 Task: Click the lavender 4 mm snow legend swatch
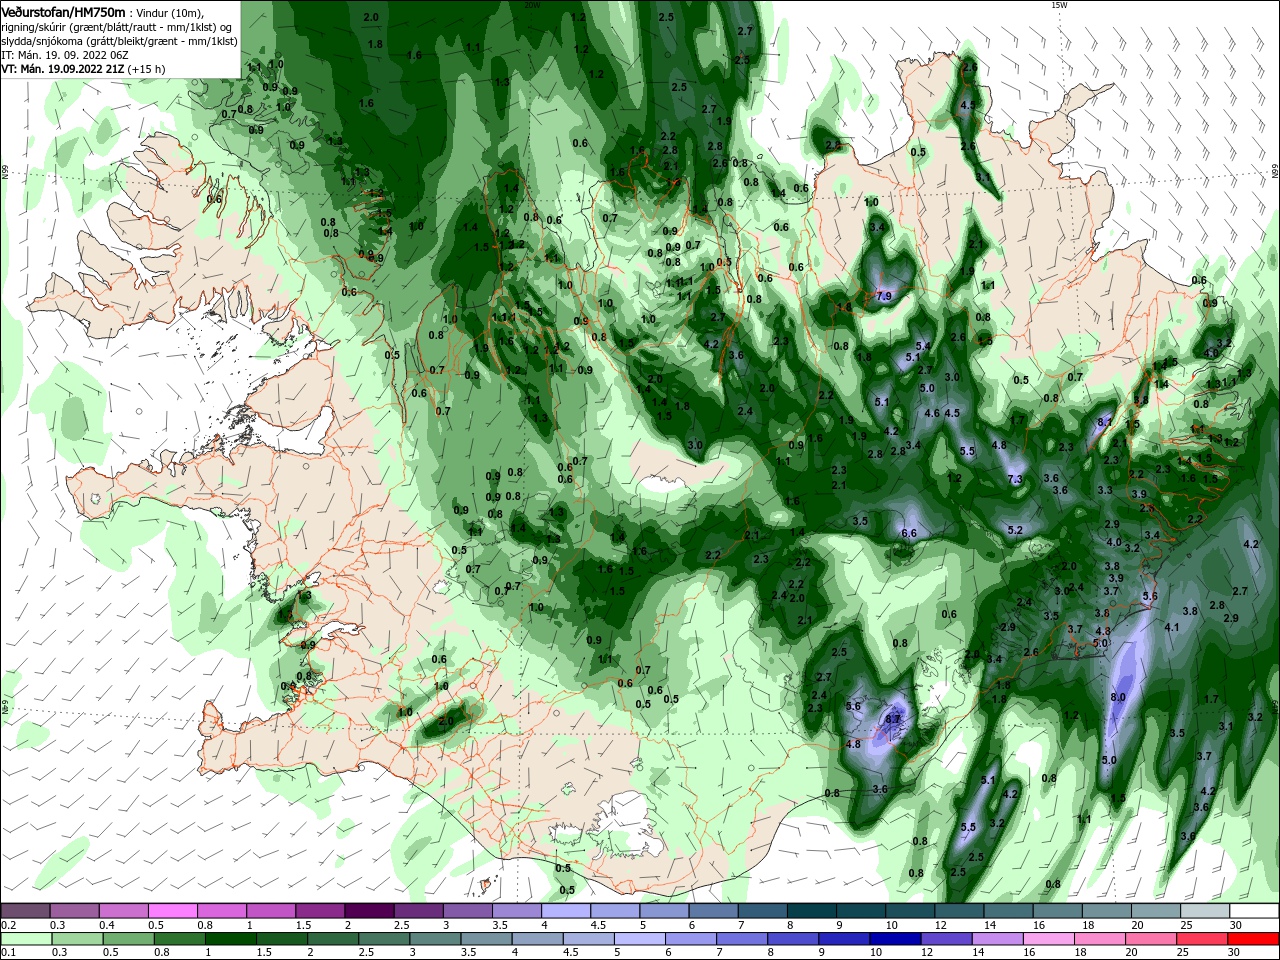coord(565,911)
